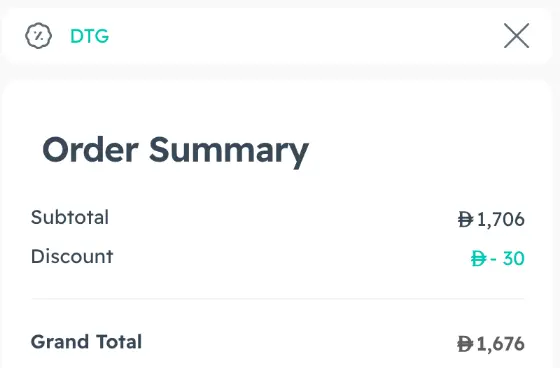Click the grand total amount 1,676
This screenshot has height=368, width=560.
(x=500, y=344)
